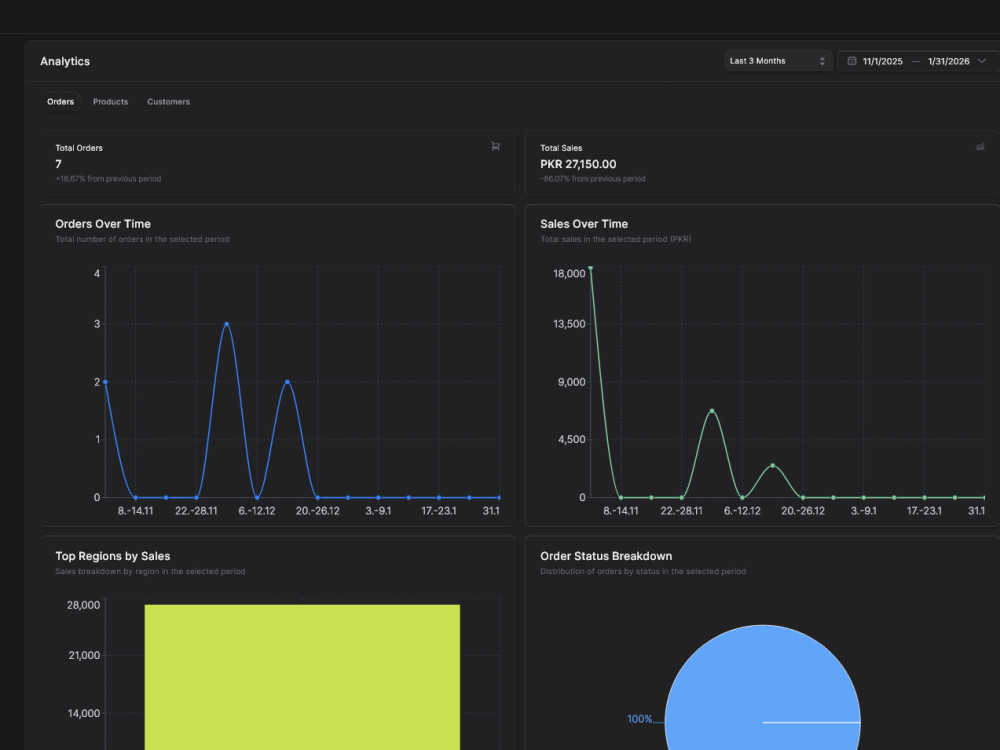The height and width of the screenshot is (750, 1000).
Task: Switch to the Customers tab
Action: tap(168, 101)
